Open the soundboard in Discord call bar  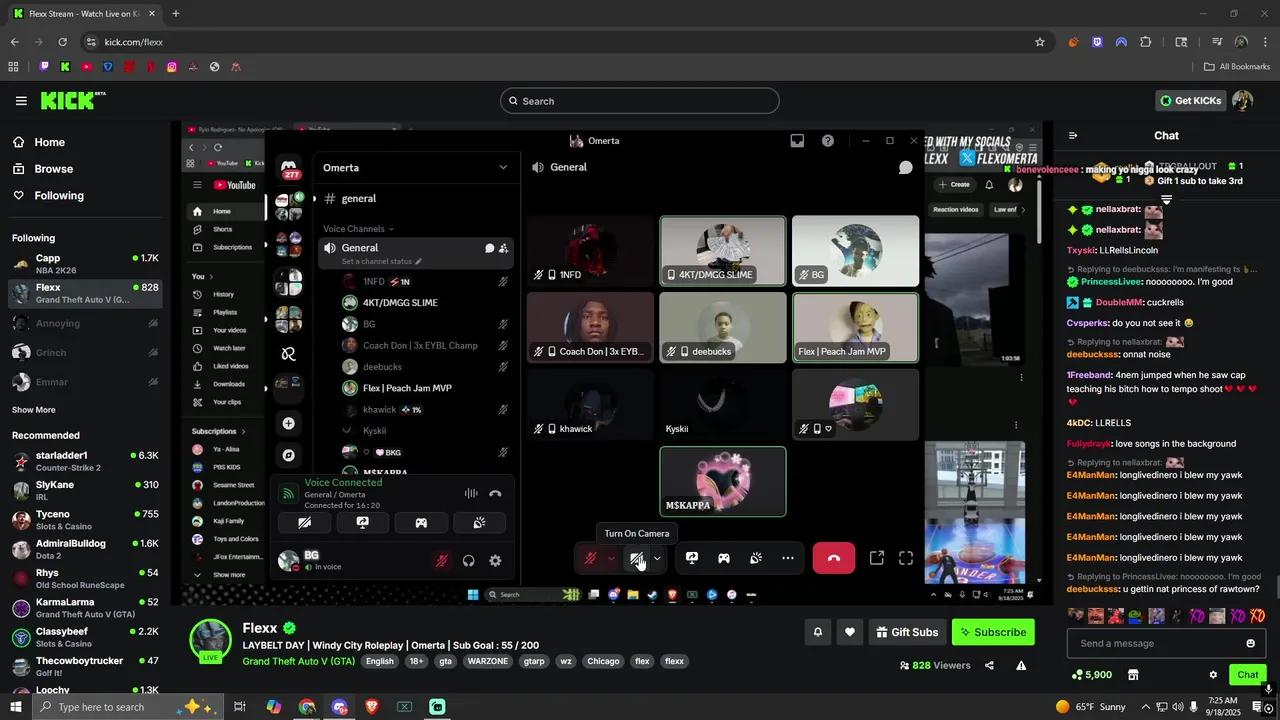pos(756,558)
